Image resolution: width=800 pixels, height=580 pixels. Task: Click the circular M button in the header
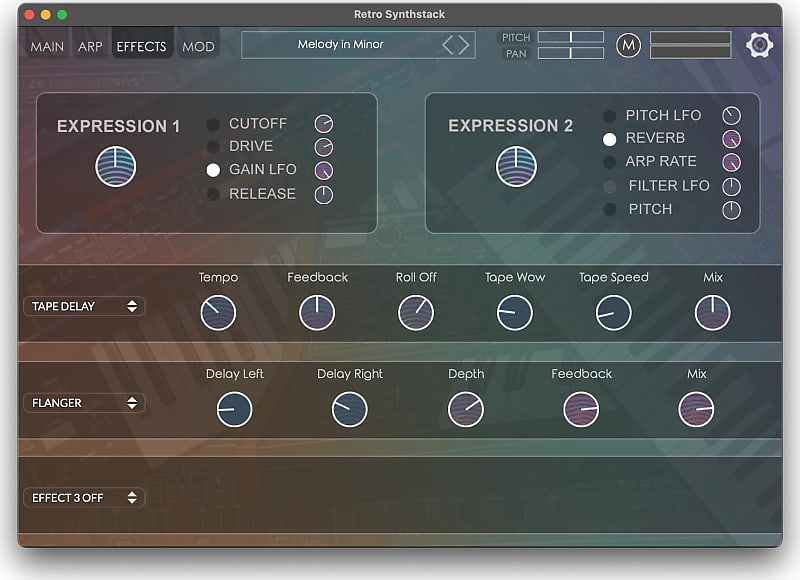(x=629, y=44)
